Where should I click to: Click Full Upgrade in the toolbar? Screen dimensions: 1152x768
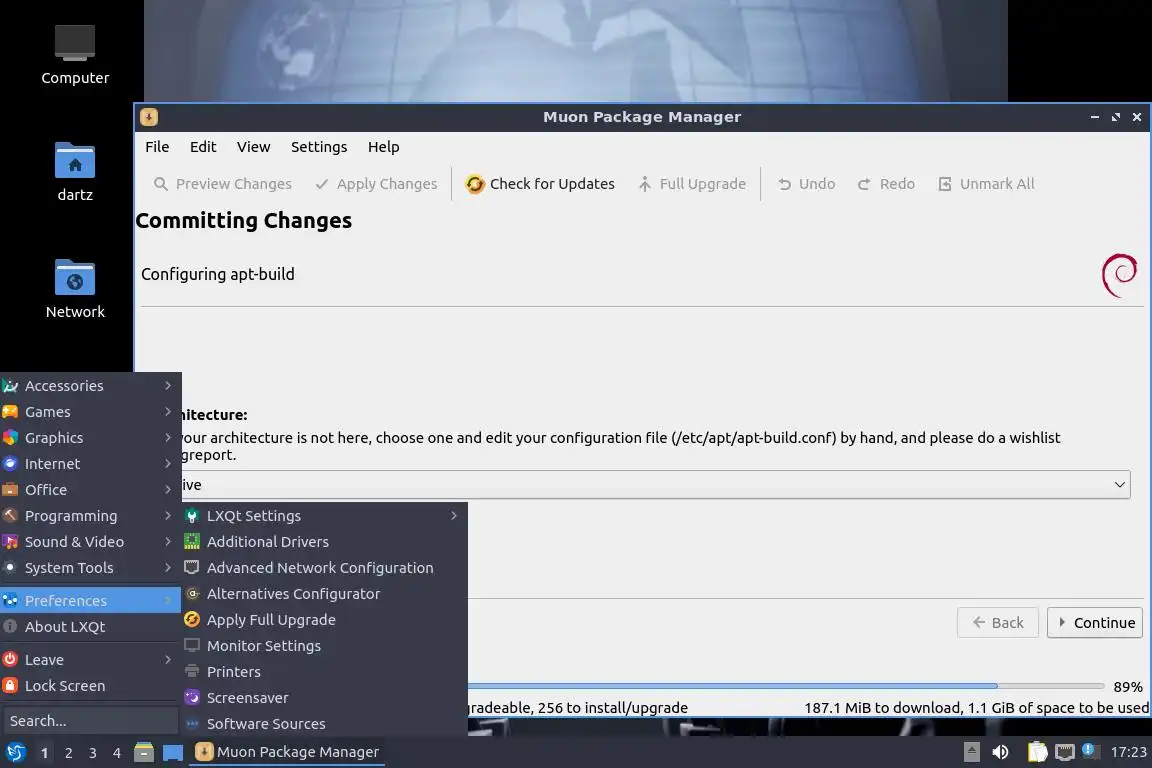coord(691,184)
